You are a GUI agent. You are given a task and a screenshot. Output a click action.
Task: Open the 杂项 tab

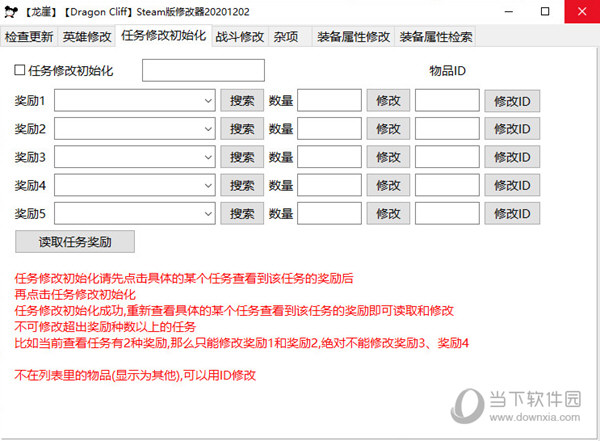290,37
